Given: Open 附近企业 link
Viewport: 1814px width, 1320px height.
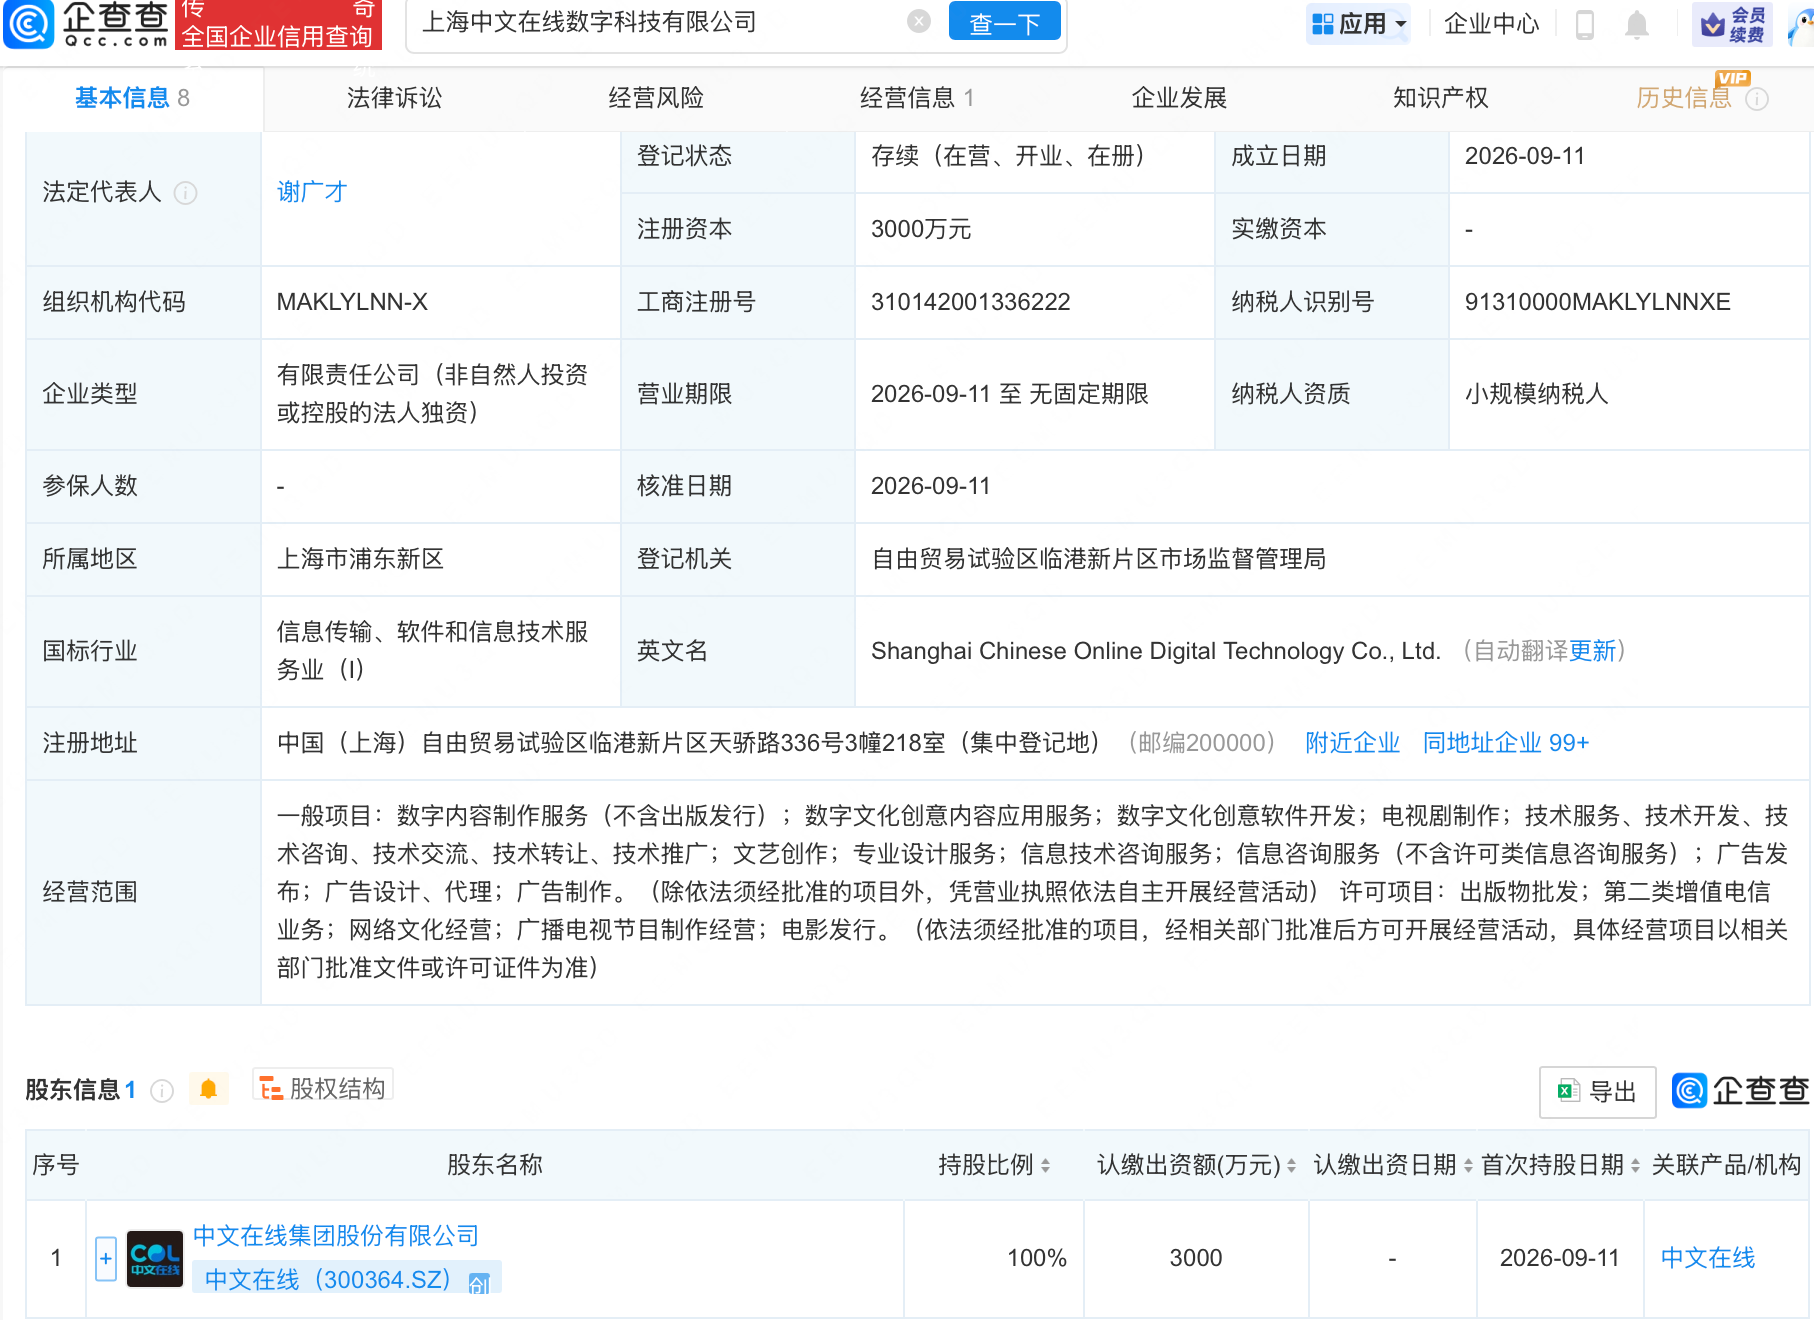Looking at the screenshot, I should [1352, 743].
